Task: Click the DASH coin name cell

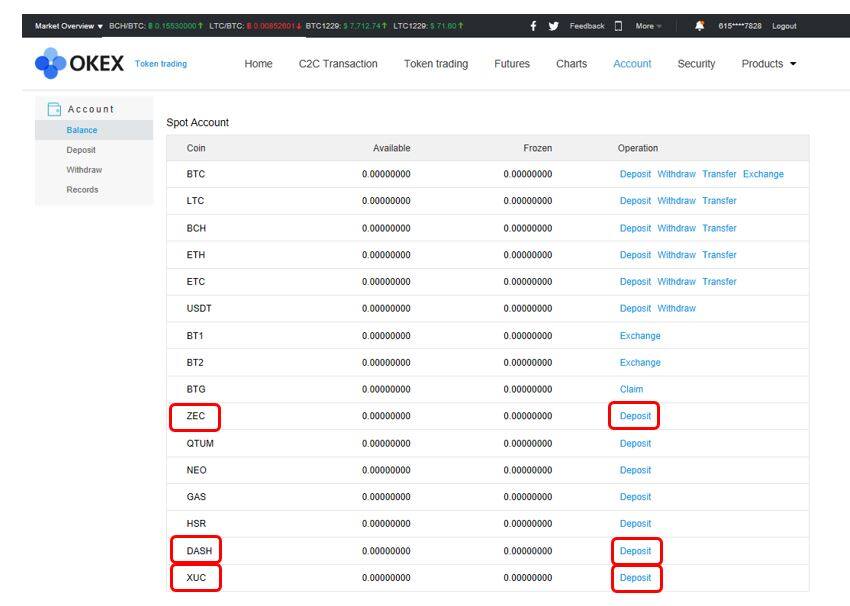Action: click(x=199, y=551)
